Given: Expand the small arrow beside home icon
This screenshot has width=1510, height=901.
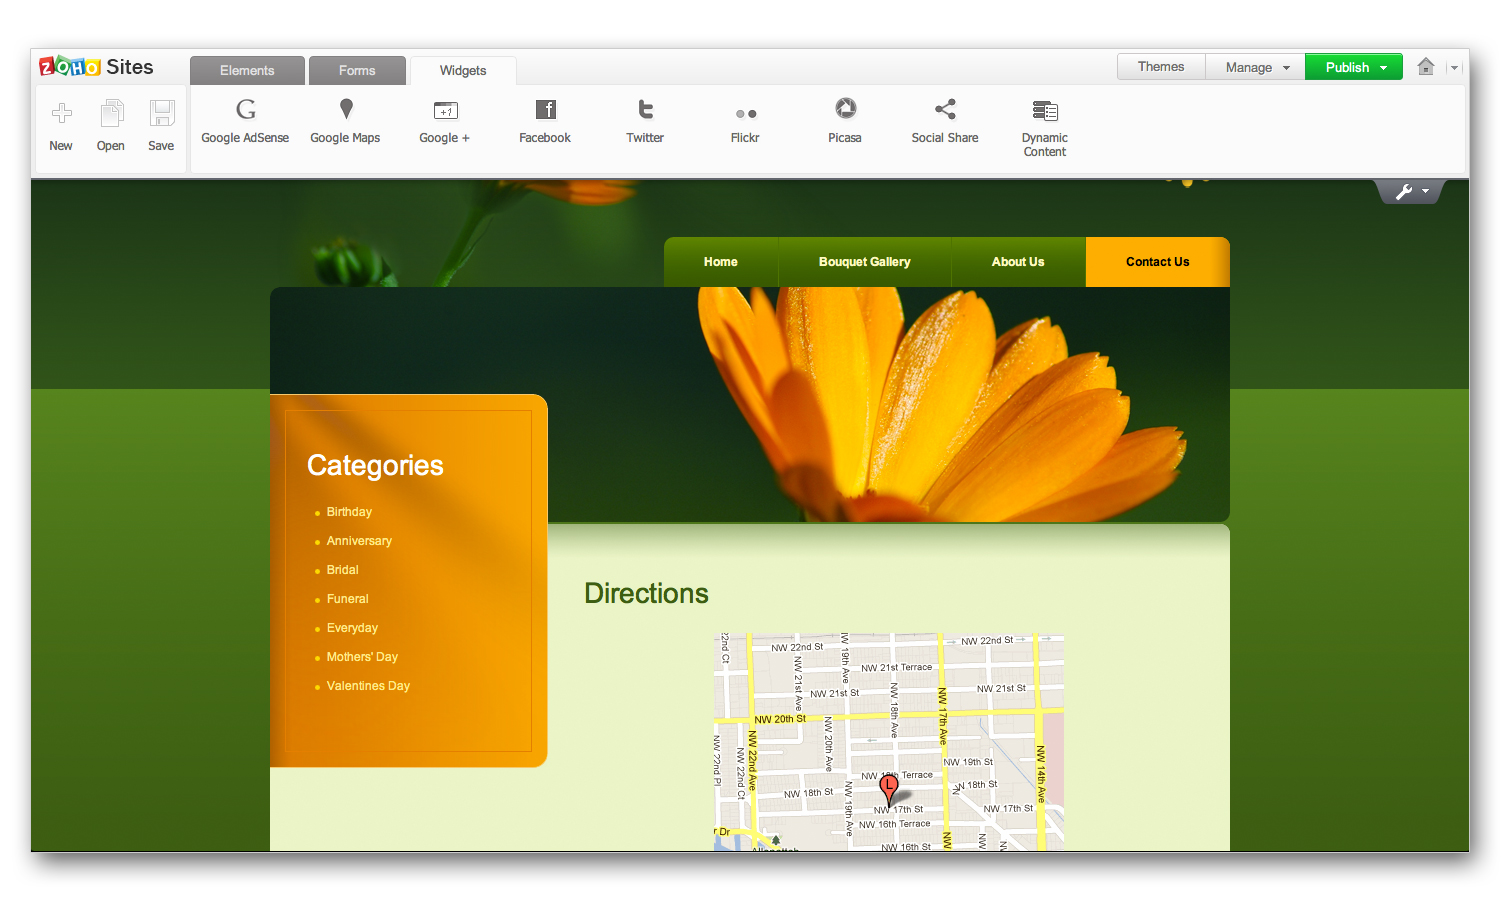Looking at the screenshot, I should (x=1455, y=68).
